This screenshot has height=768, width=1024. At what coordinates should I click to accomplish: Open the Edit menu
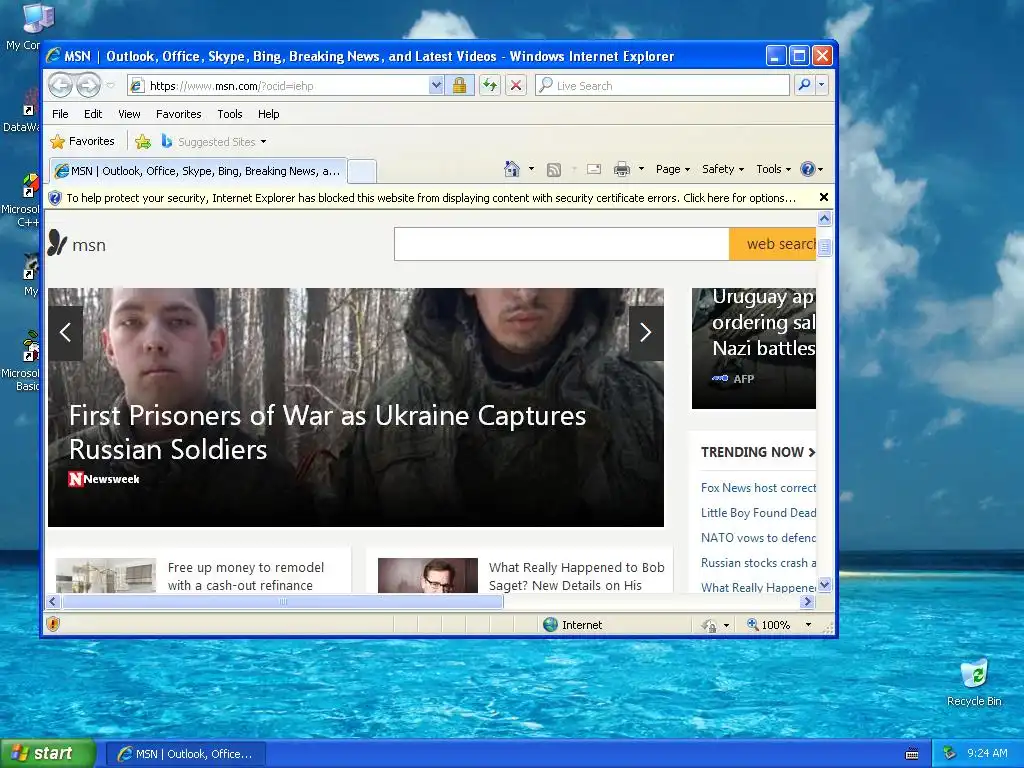pyautogui.click(x=93, y=114)
